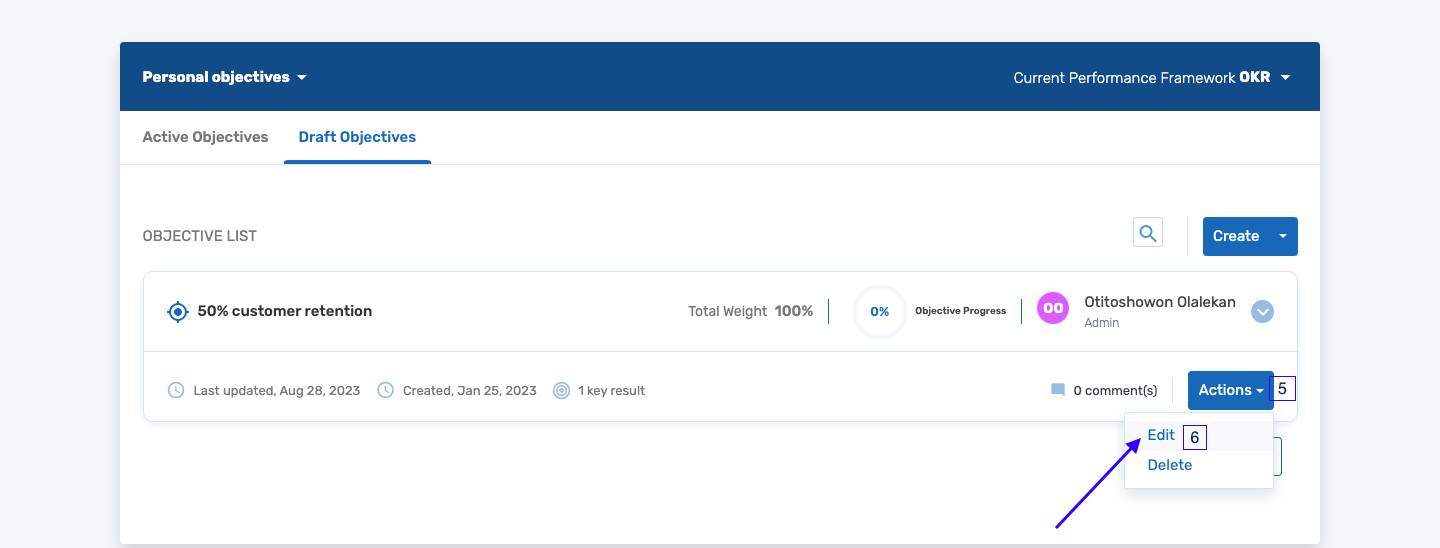Switch to the Active Objectives tab
Screen dimensions: 1440x548
[x=205, y=137]
